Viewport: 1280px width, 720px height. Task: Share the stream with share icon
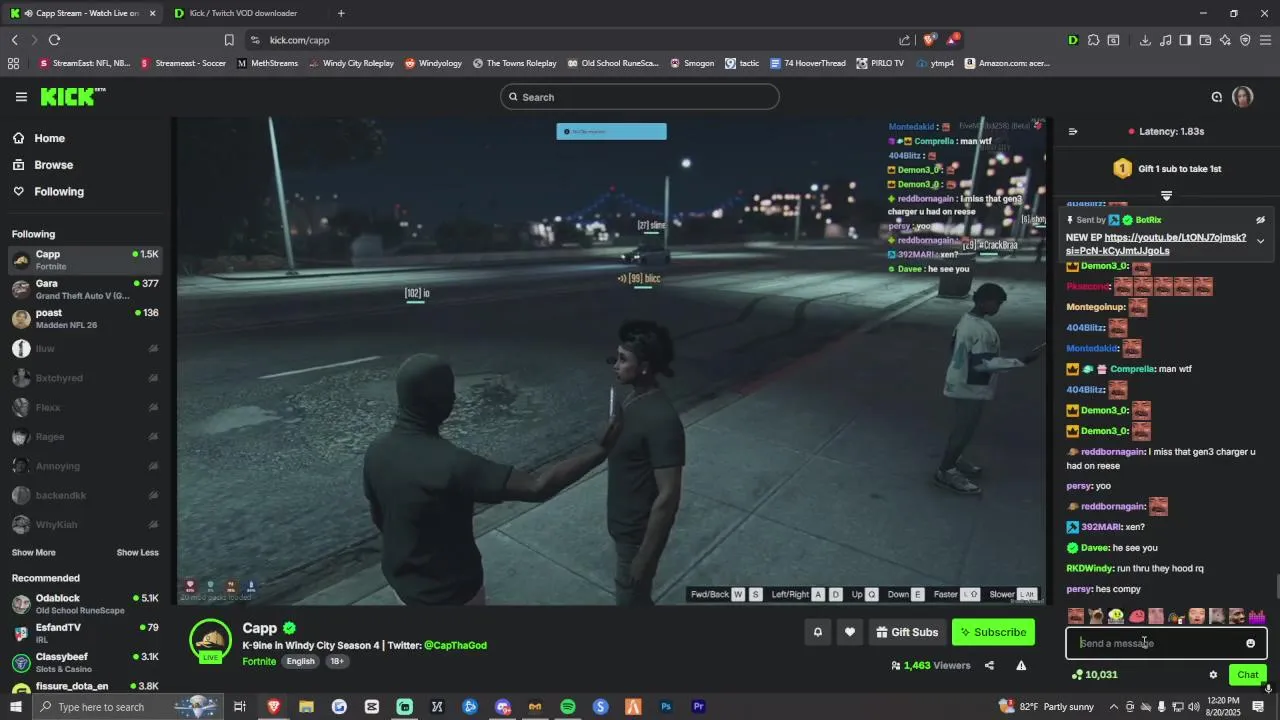(989, 665)
